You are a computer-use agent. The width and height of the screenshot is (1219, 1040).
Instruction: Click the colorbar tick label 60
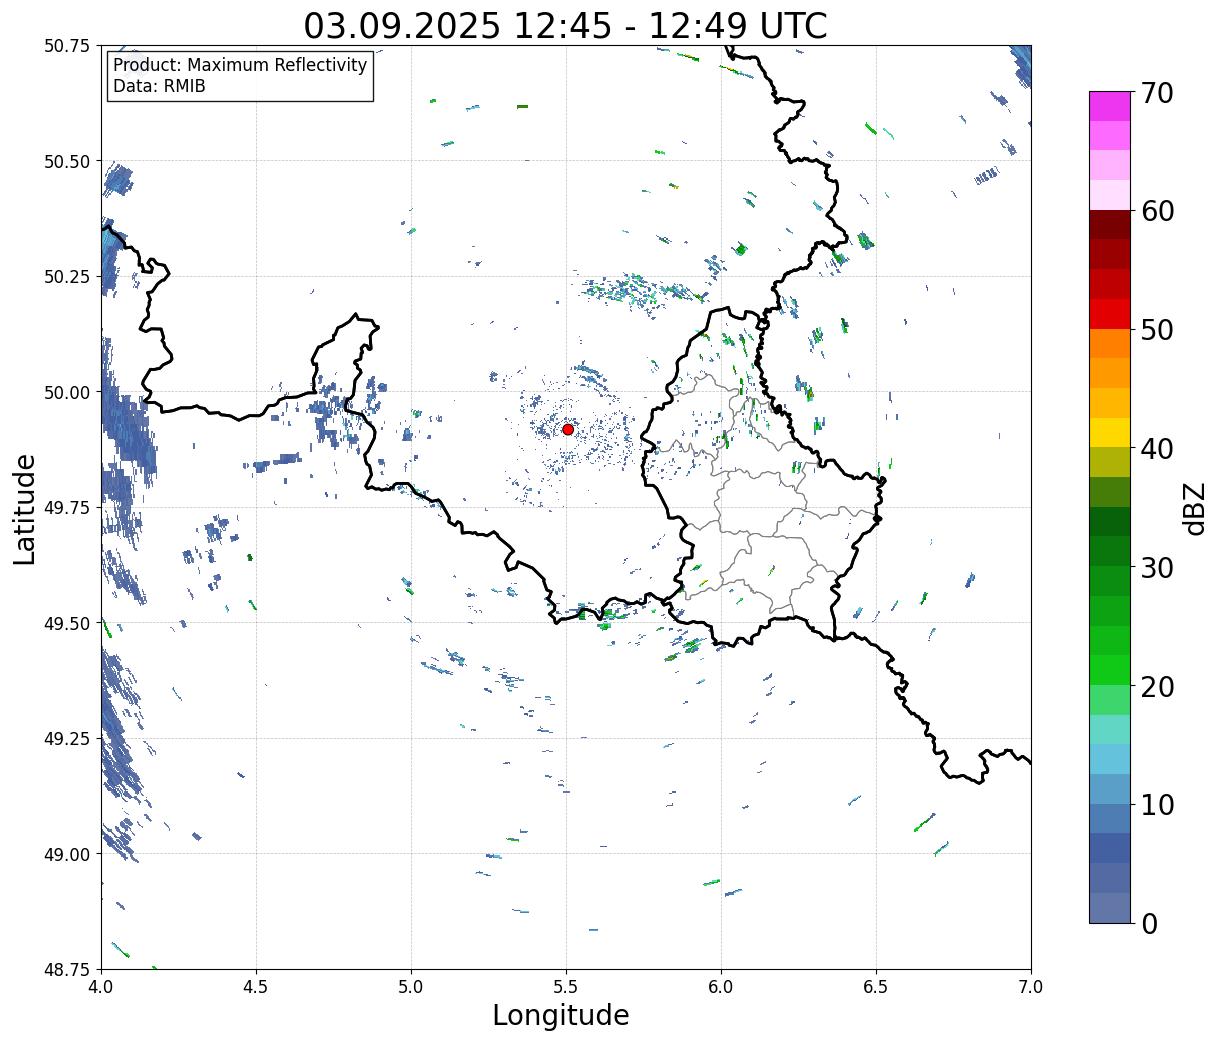click(x=1157, y=211)
